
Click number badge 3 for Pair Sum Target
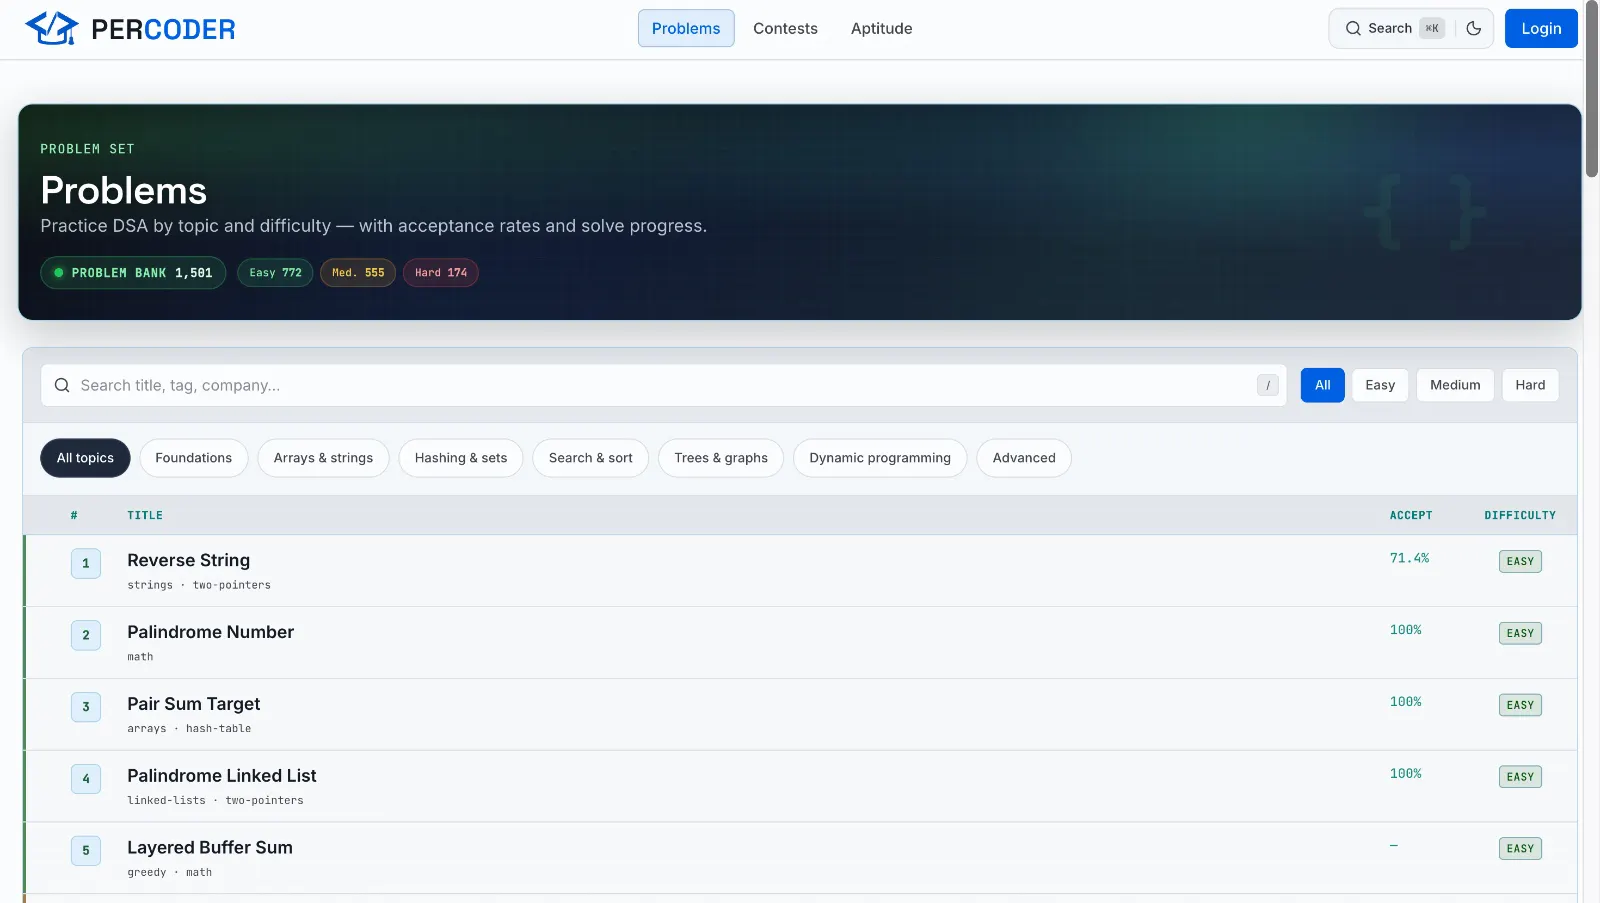point(86,707)
